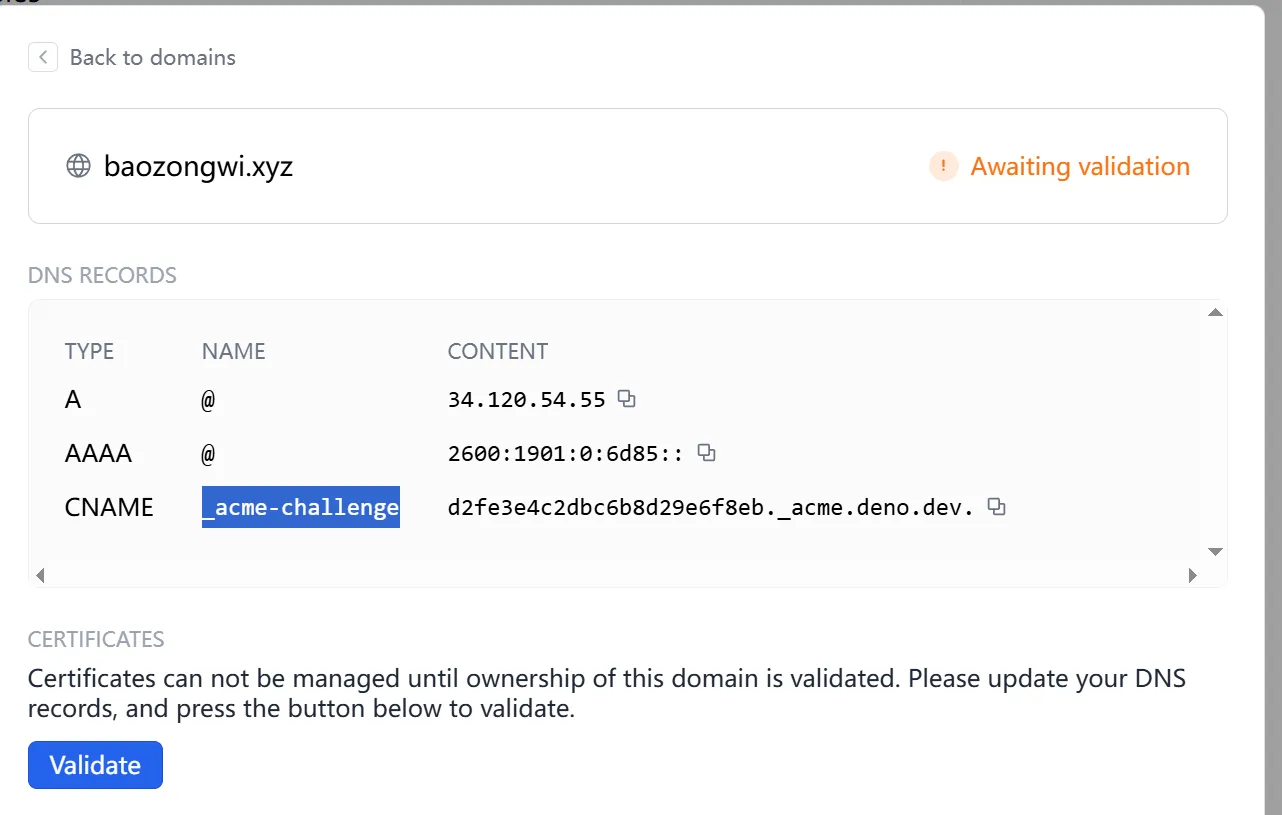
Task: Click the _acme.deno.dev. CNAME target text
Action: [710, 508]
